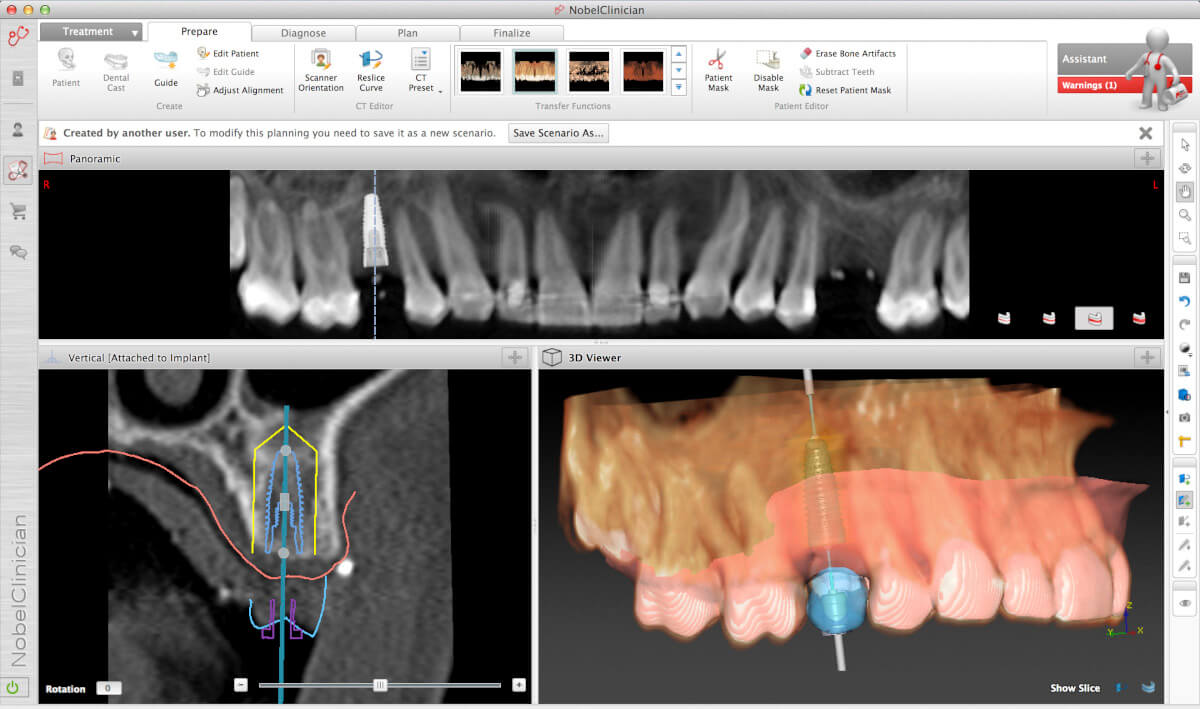Click Save Scenario As button
Image resolution: width=1200 pixels, height=709 pixels.
tap(558, 133)
